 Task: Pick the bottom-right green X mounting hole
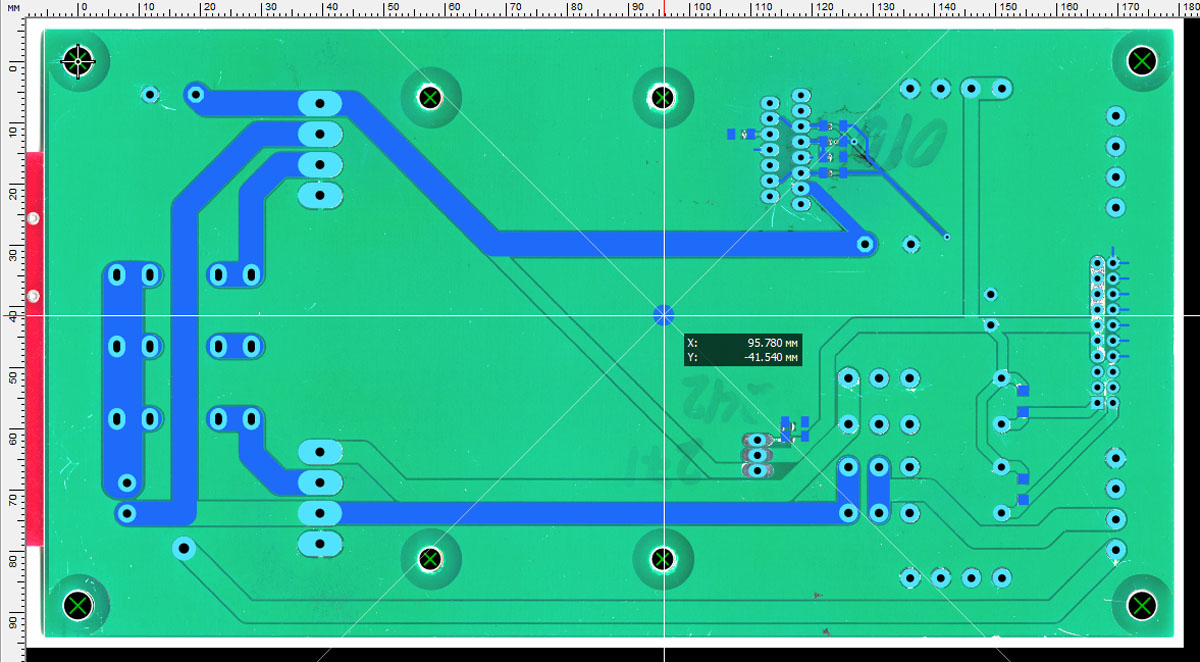pos(1142,605)
